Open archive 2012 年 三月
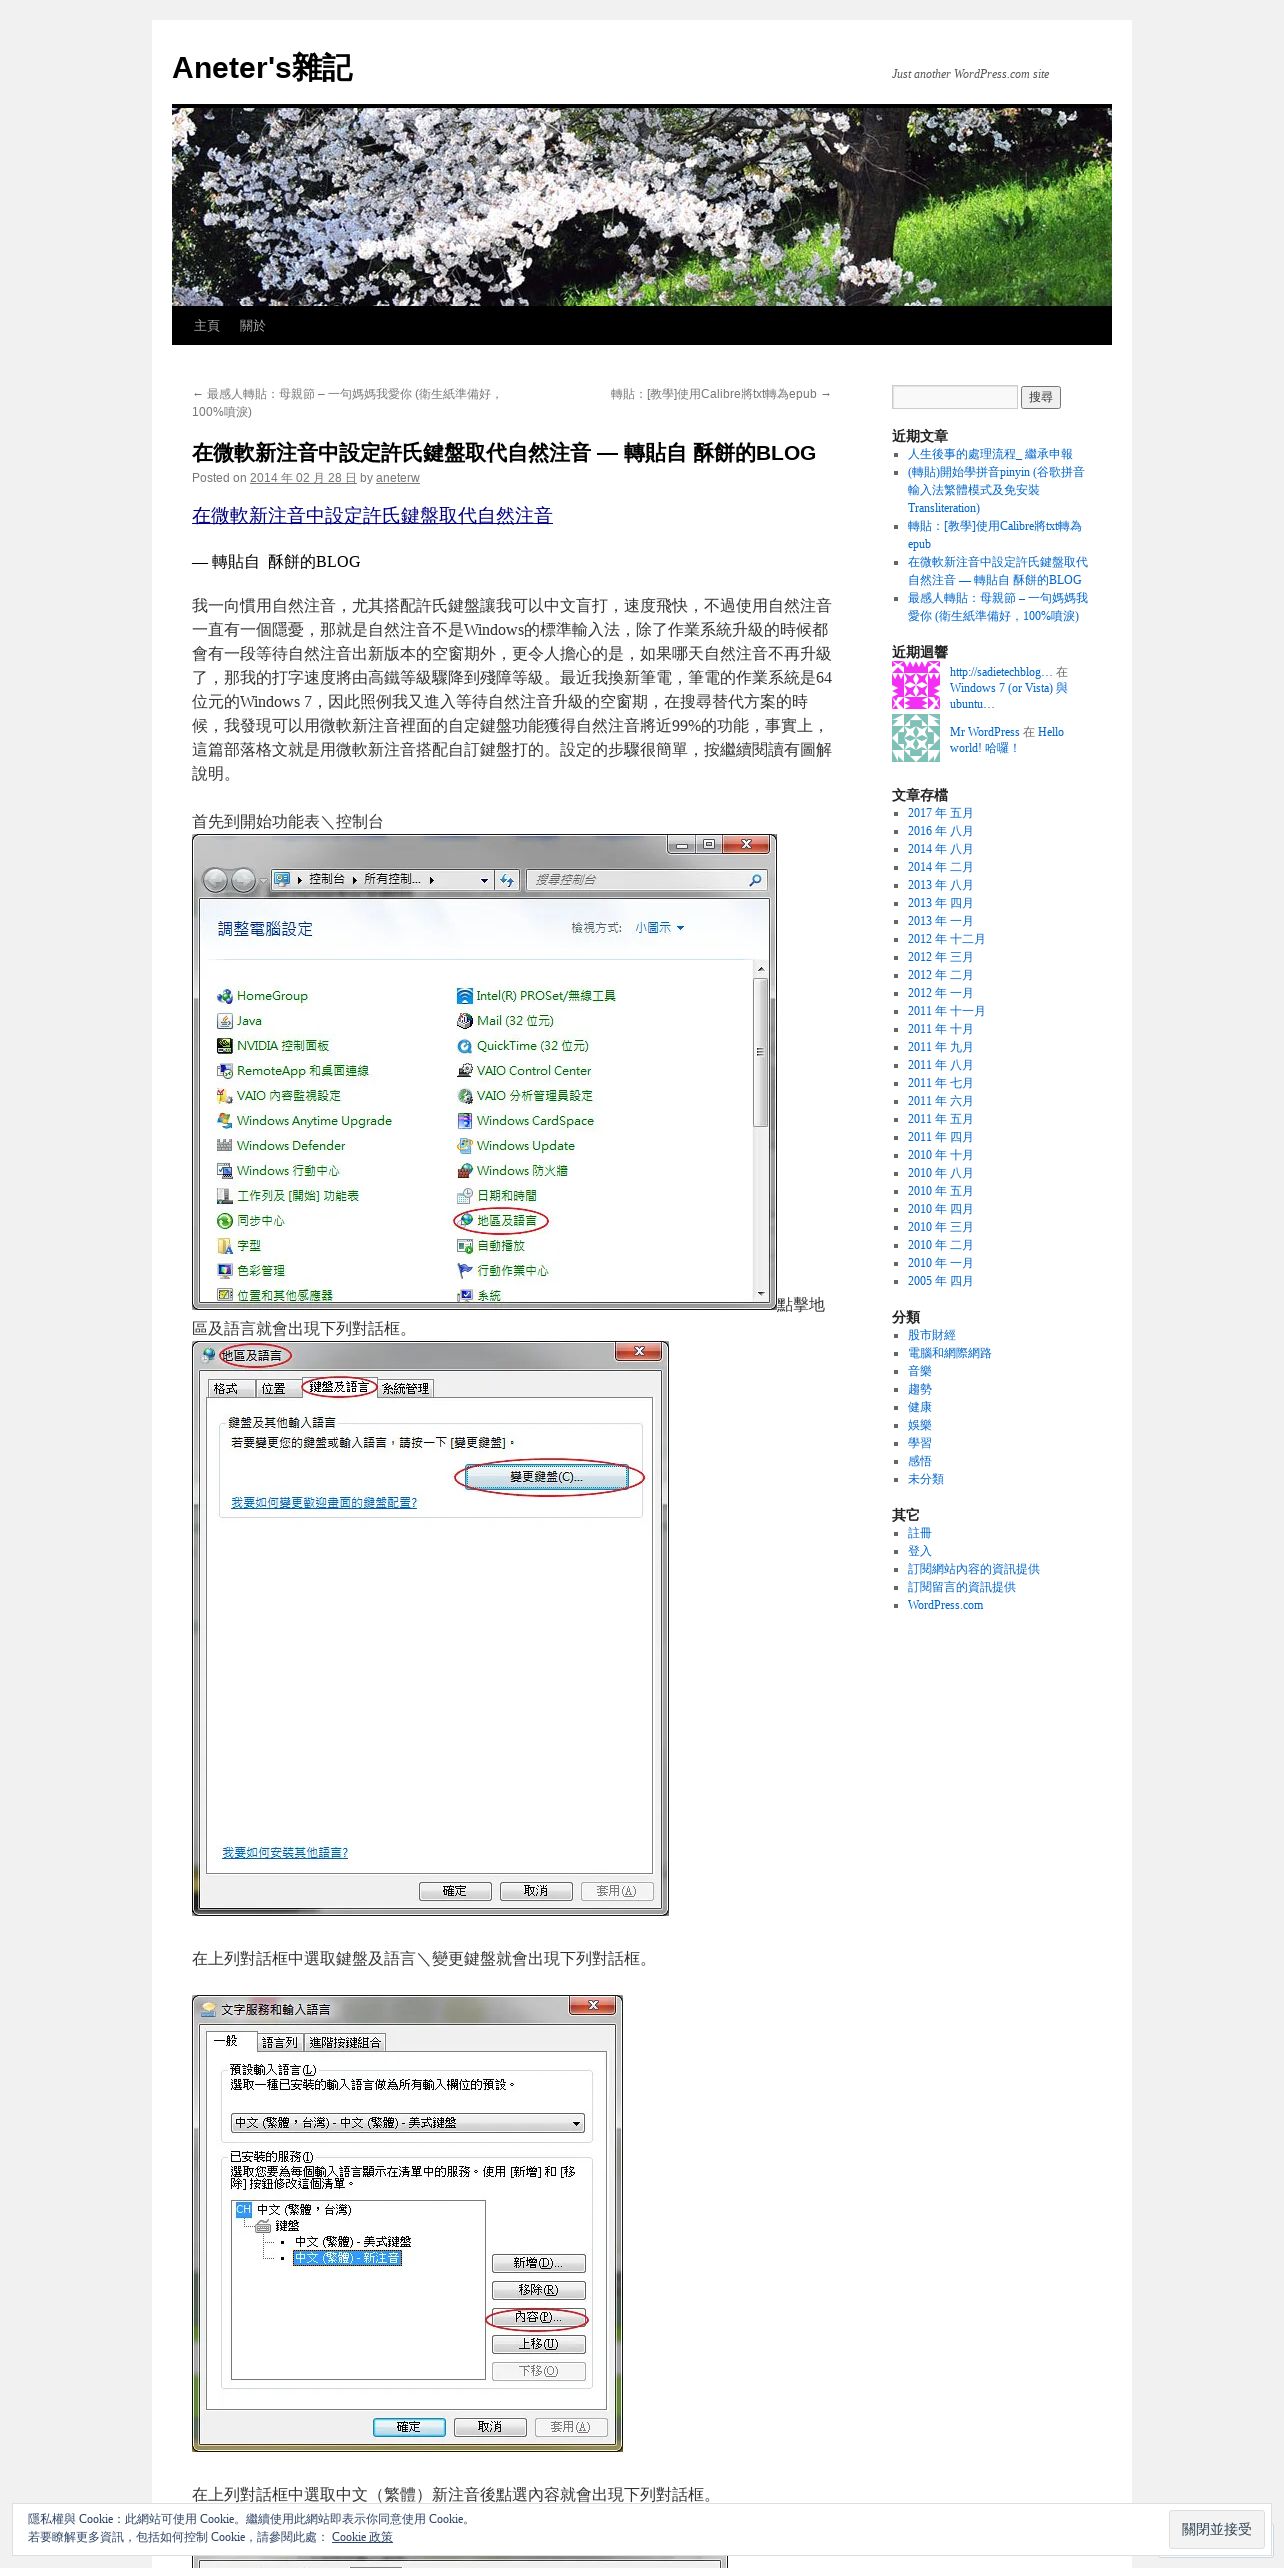Image resolution: width=1284 pixels, height=2568 pixels. [x=940, y=957]
